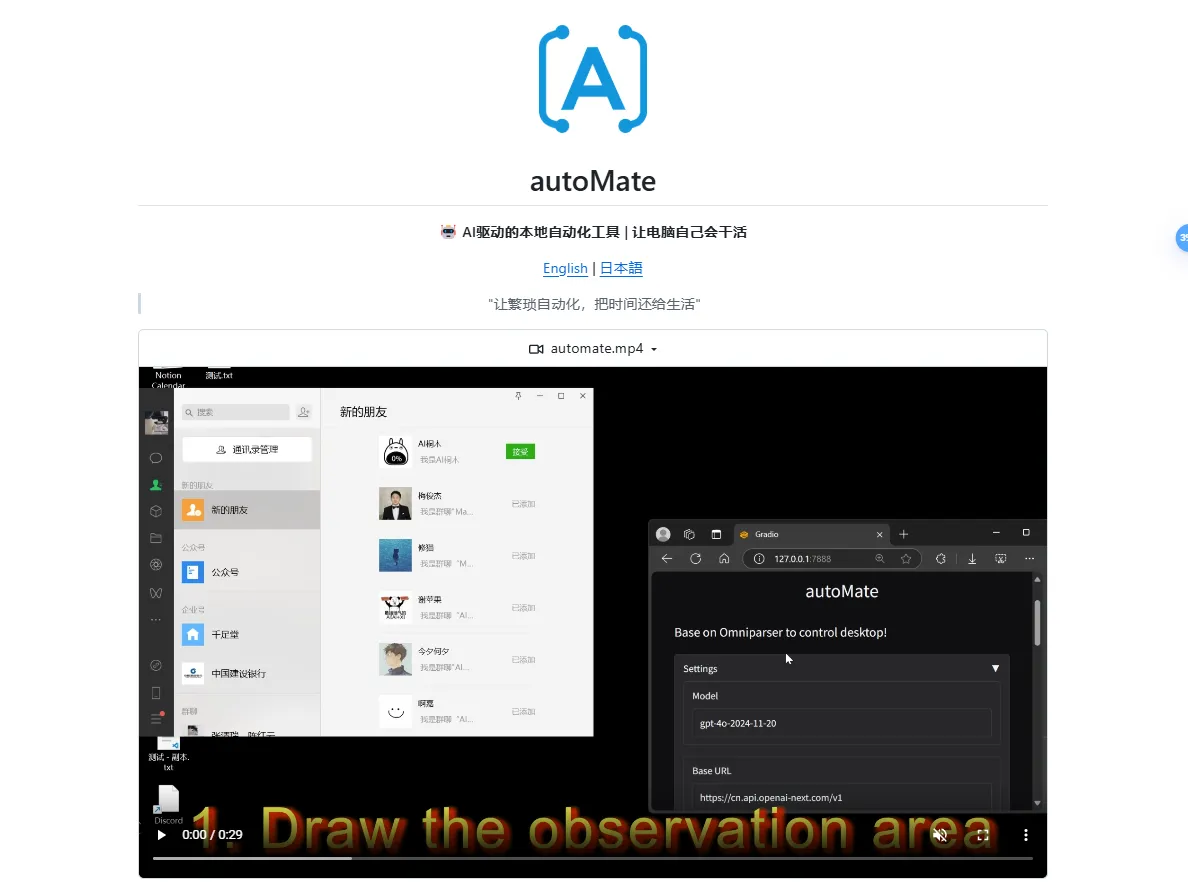
Task: Open the automate.mp4 dropdown
Action: point(592,349)
